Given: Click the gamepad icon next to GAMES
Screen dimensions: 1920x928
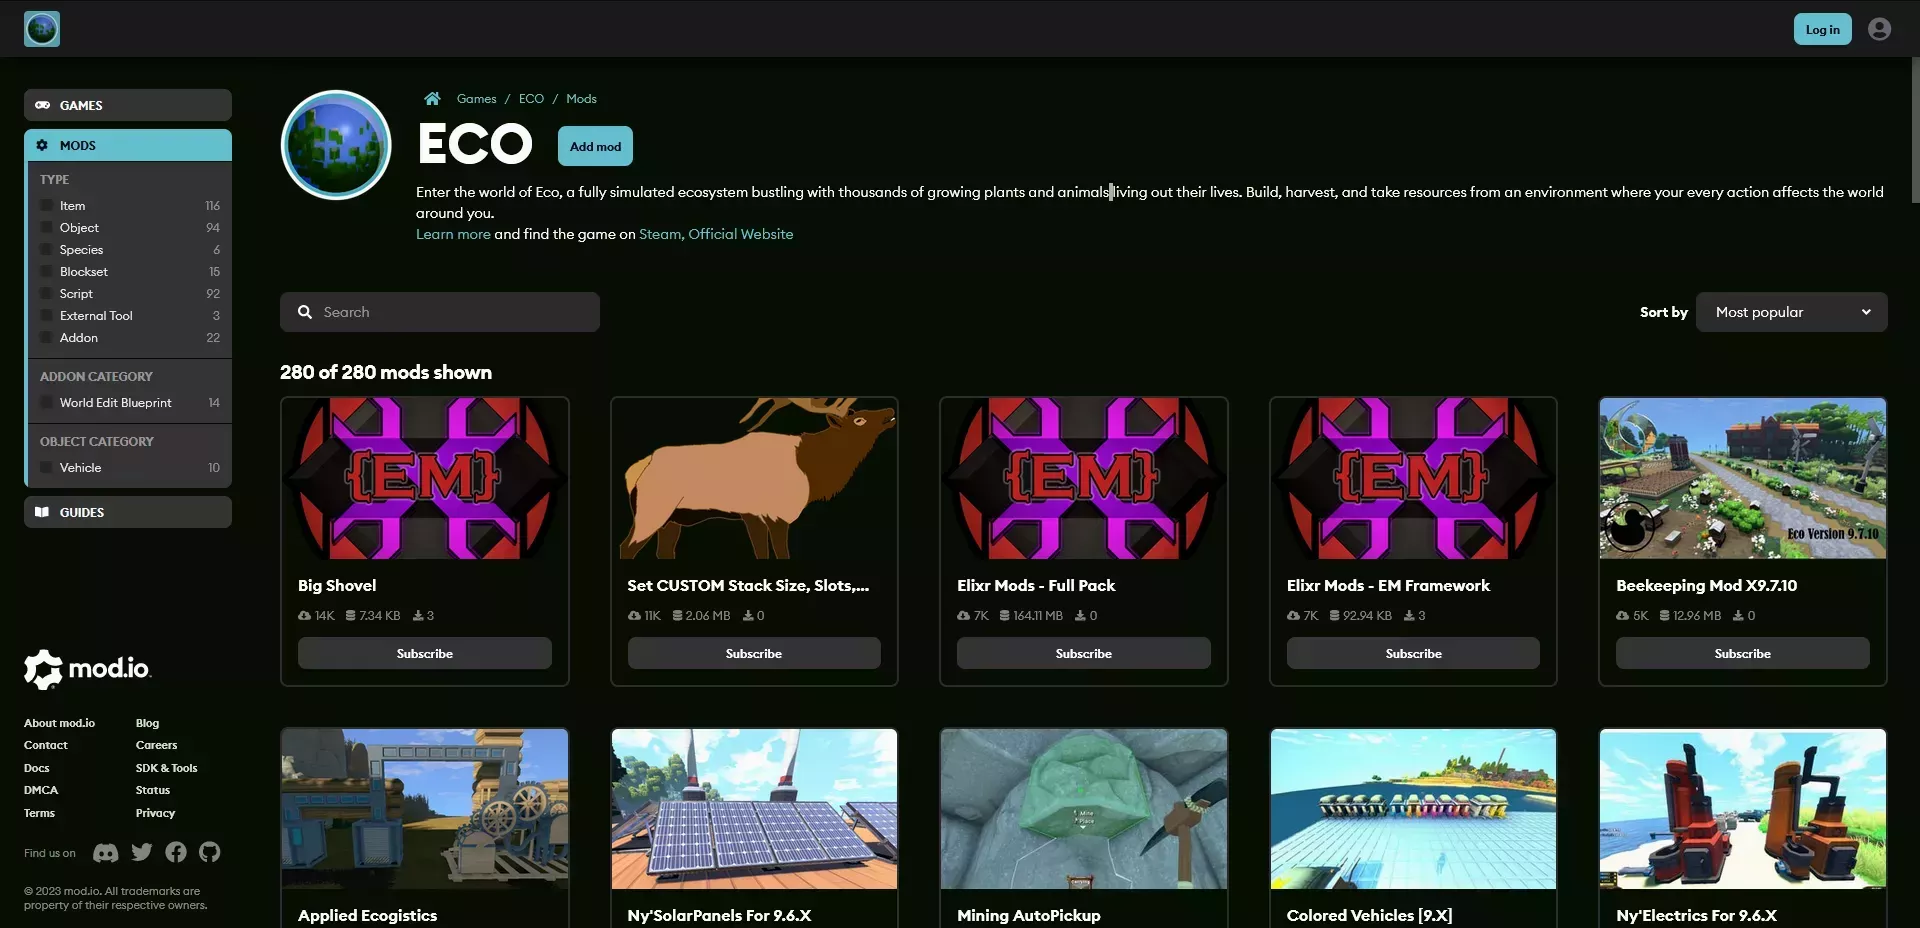Looking at the screenshot, I should 44,104.
